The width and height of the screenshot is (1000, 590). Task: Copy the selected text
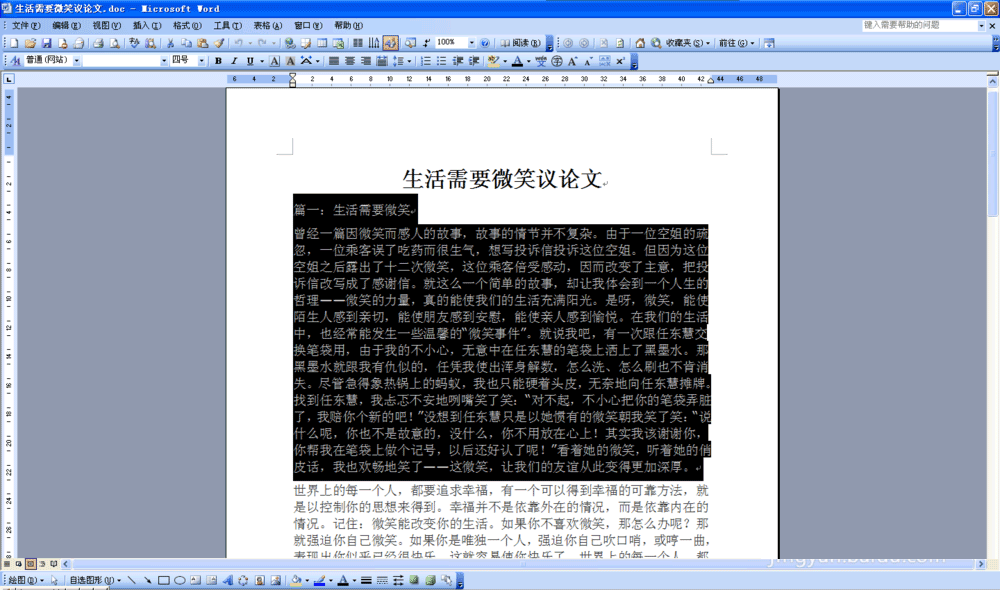pos(186,43)
